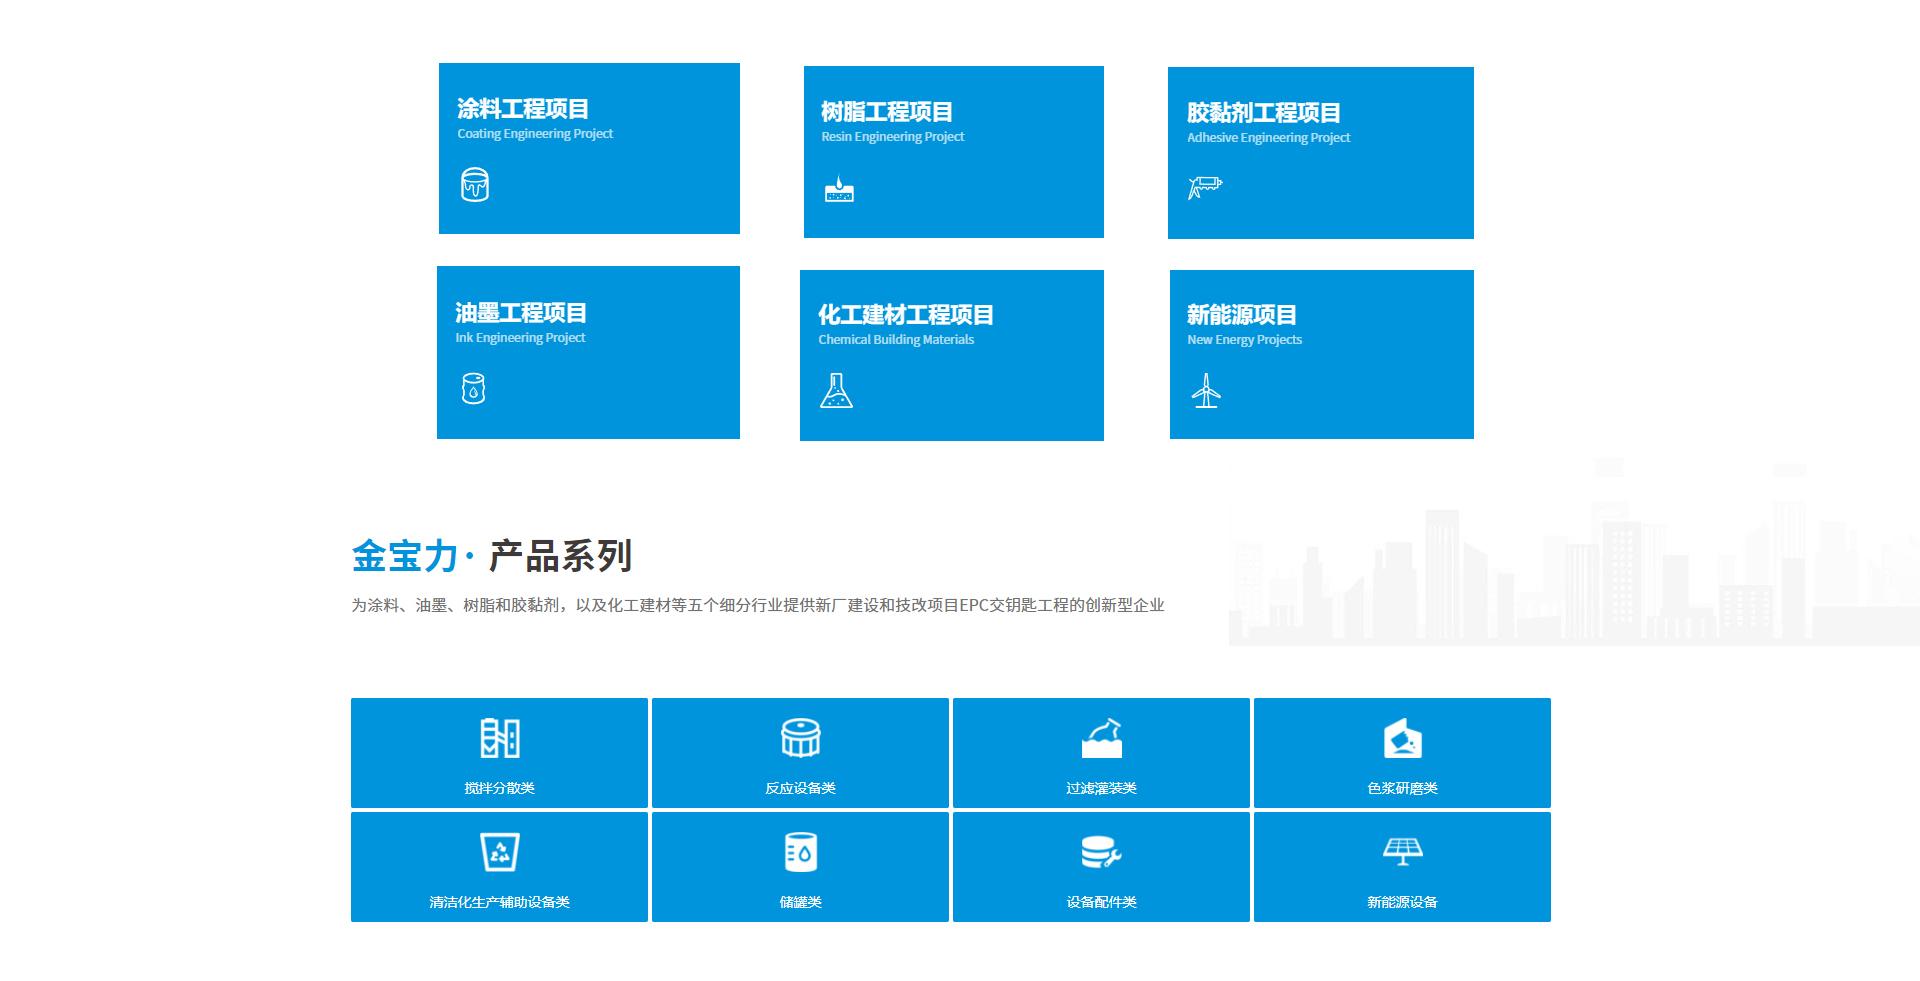Image resolution: width=1920 pixels, height=981 pixels.
Task: Click the recycle bin icon above 清洁化生产辅助设备类
Action: click(x=500, y=852)
